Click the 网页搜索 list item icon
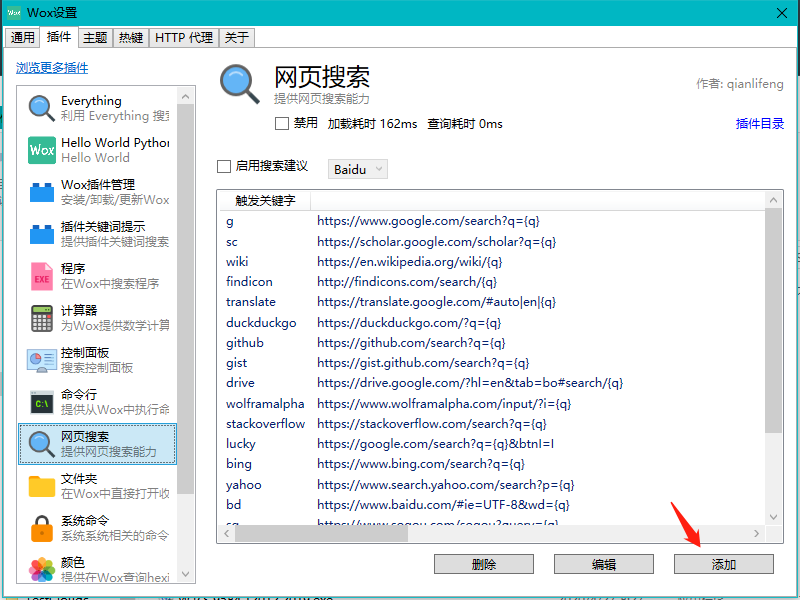Viewport: 800px width, 600px height. click(x=41, y=444)
